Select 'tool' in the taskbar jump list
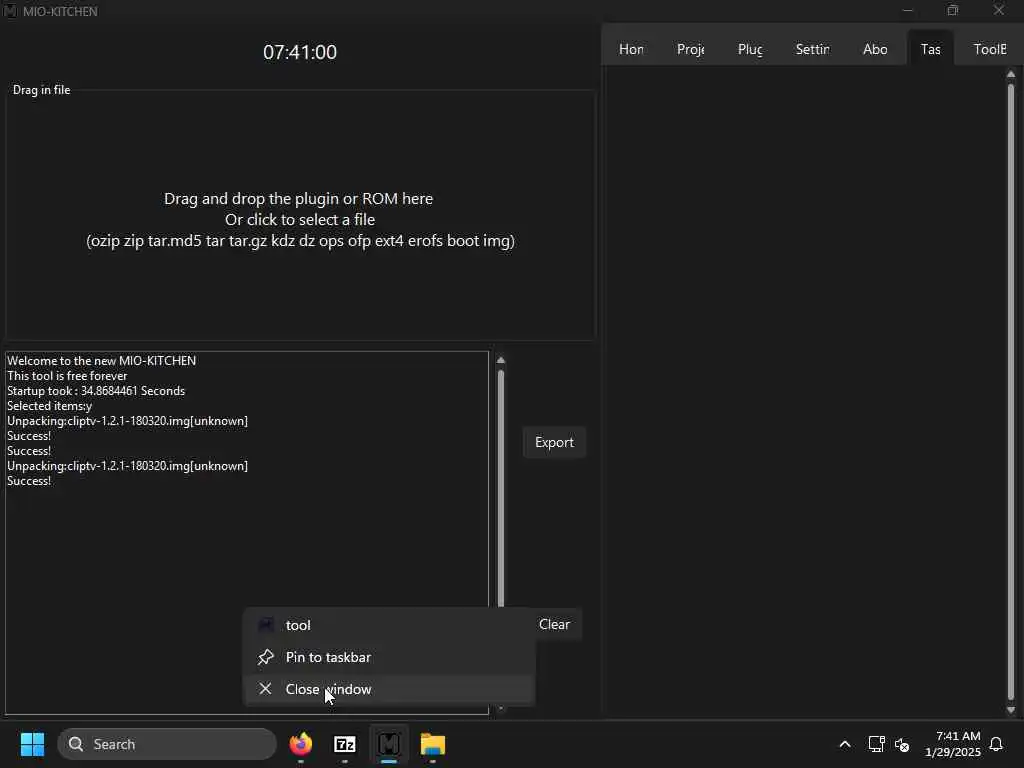 coord(390,625)
